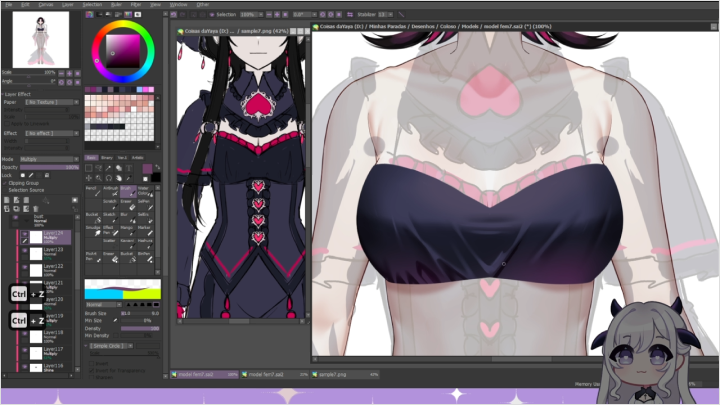Viewport: 720px width, 405px height.
Task: Select the rectangular selection tool
Action: (x=89, y=168)
